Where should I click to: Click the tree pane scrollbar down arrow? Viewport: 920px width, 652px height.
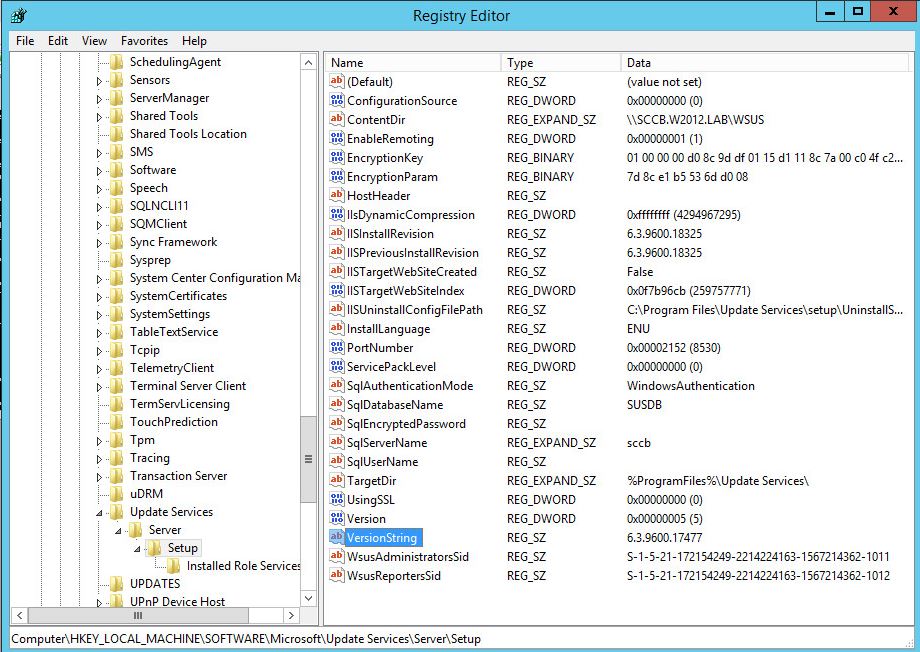point(306,596)
